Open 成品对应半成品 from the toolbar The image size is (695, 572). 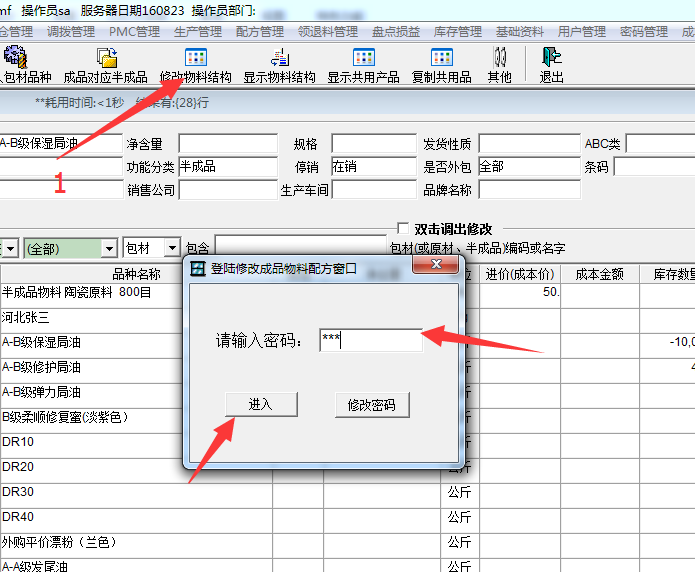pos(105,65)
